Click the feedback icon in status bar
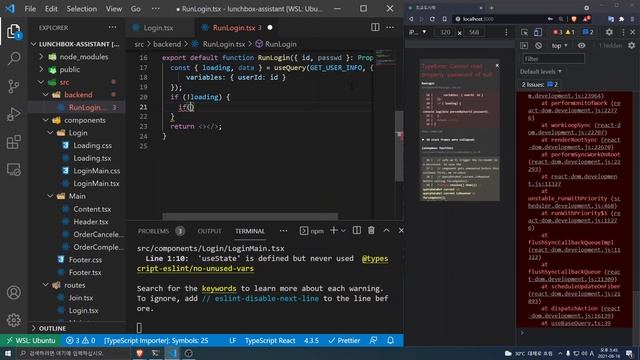Screen dimensions: 640x360 coord(373,340)
